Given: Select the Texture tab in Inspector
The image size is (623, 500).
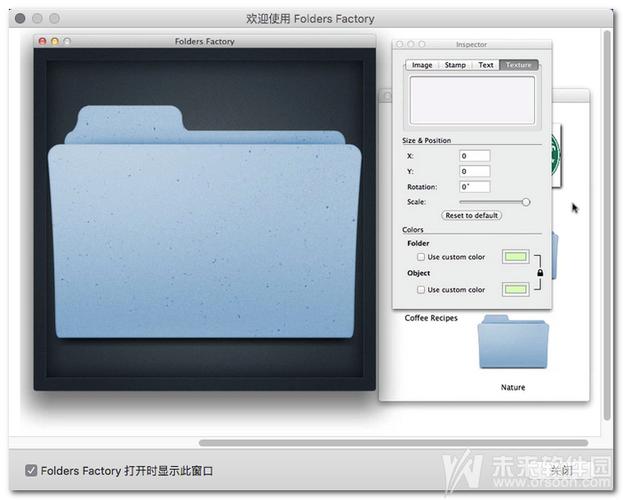Looking at the screenshot, I should tap(519, 65).
